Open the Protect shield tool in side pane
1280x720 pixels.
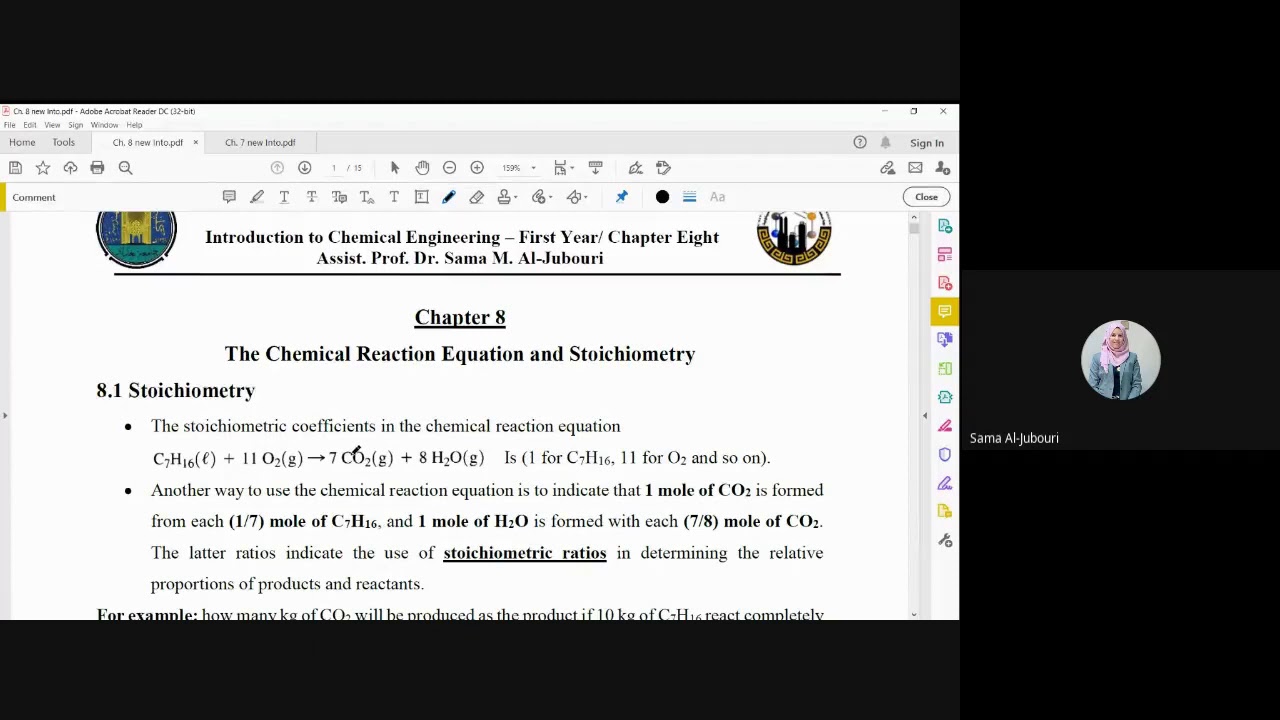(x=945, y=455)
